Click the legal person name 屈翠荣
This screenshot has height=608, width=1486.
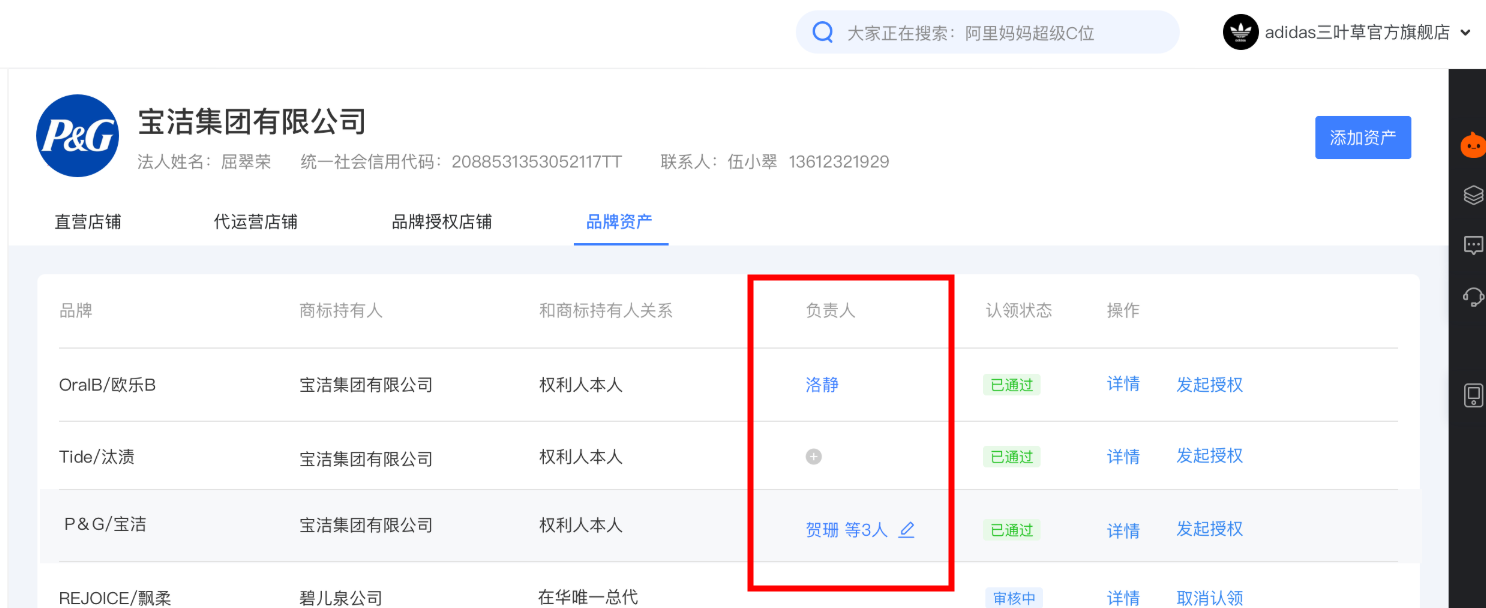pyautogui.click(x=246, y=162)
